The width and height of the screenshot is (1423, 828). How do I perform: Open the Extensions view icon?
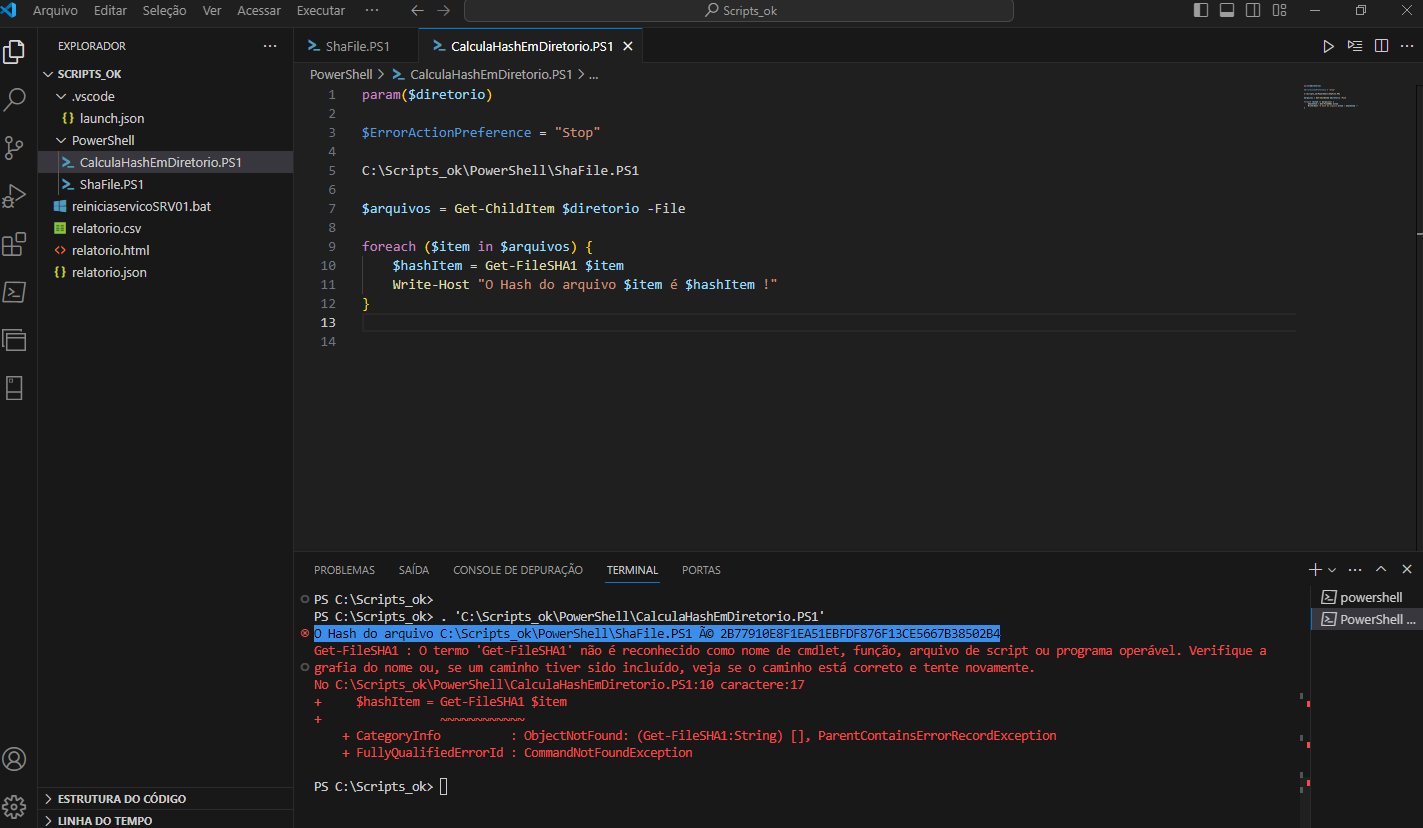click(14, 244)
